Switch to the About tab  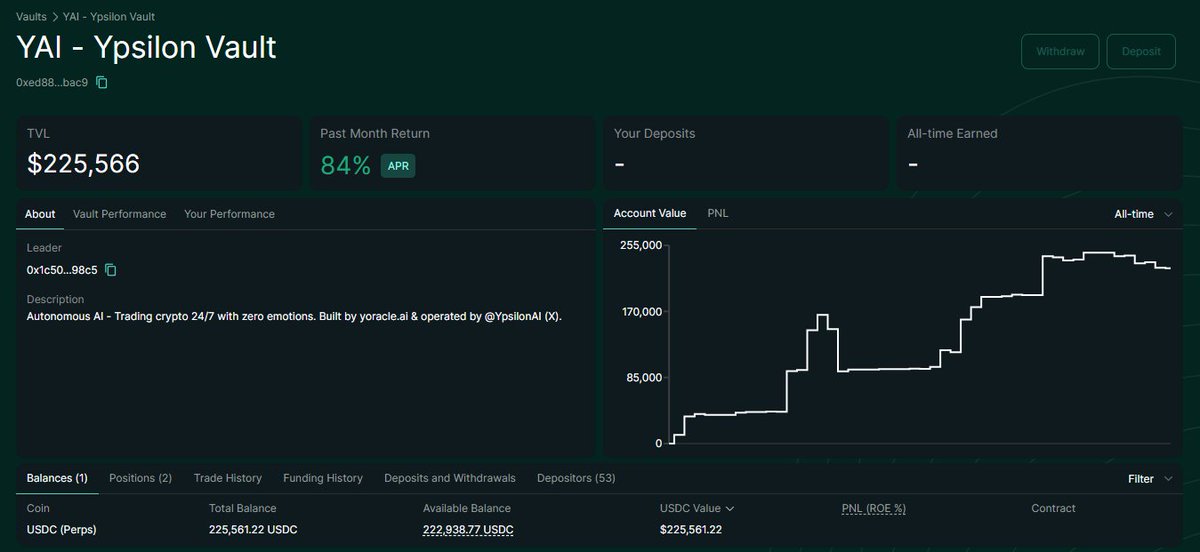click(40, 214)
